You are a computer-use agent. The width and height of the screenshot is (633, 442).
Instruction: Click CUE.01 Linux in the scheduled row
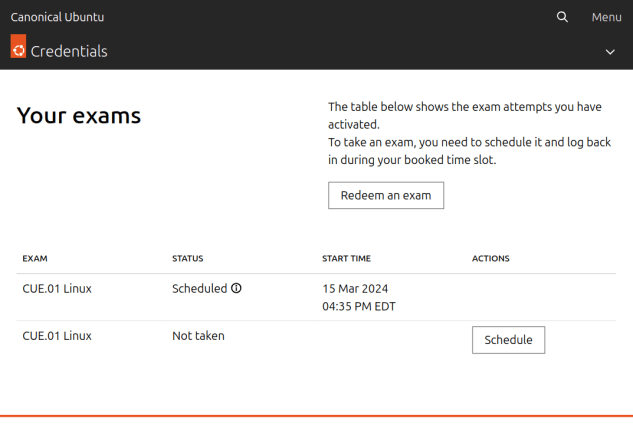point(57,289)
